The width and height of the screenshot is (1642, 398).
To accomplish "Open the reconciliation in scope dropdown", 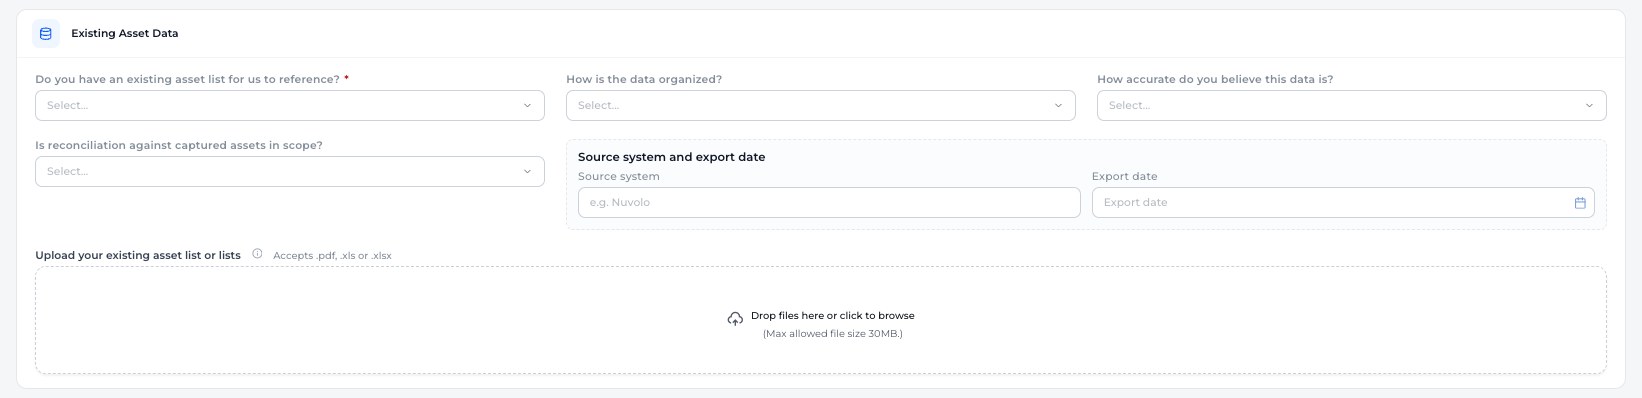I will pos(290,171).
